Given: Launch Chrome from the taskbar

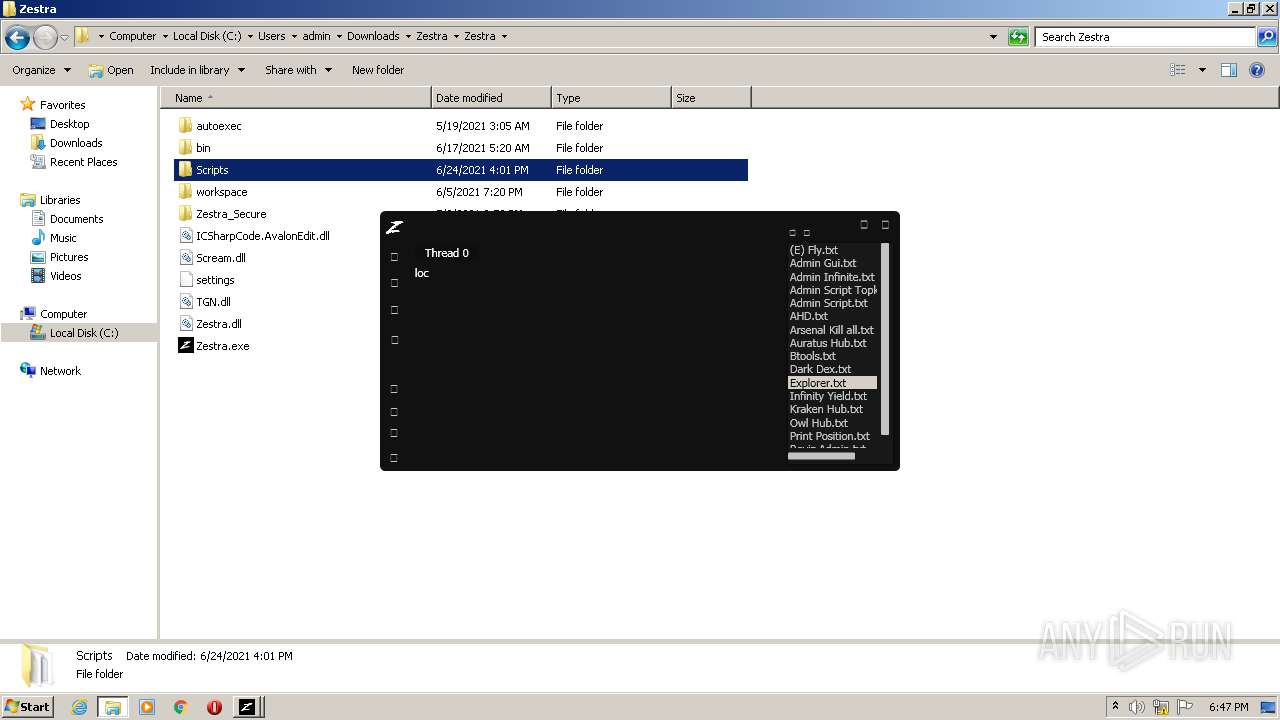Looking at the screenshot, I should click(x=181, y=707).
